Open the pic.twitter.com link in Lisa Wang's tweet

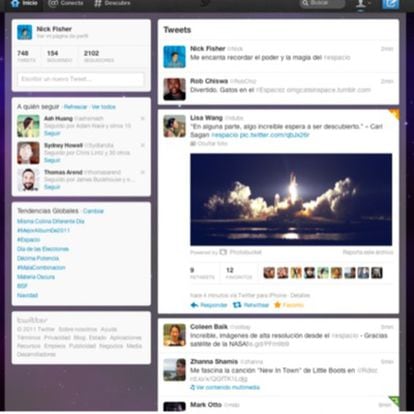[274, 135]
